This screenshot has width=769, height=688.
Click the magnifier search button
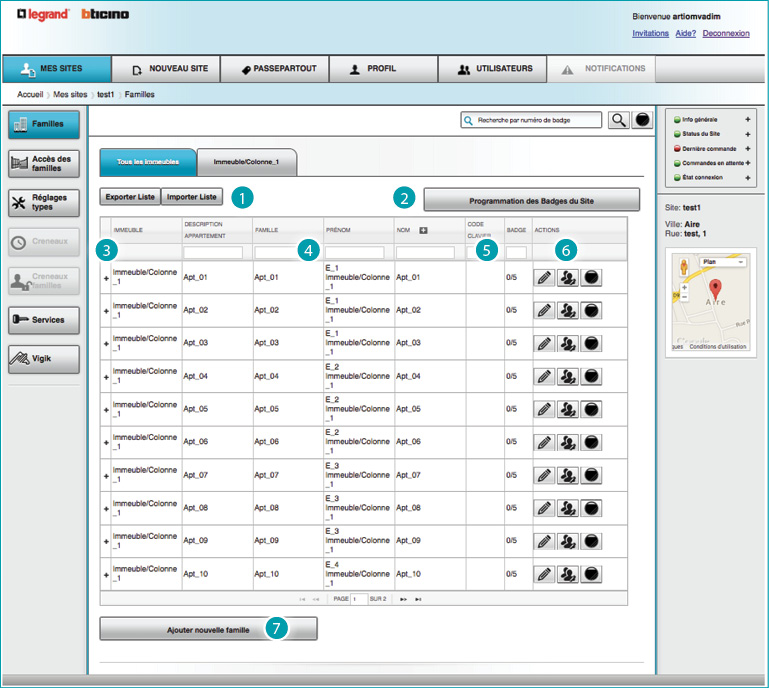coord(619,120)
